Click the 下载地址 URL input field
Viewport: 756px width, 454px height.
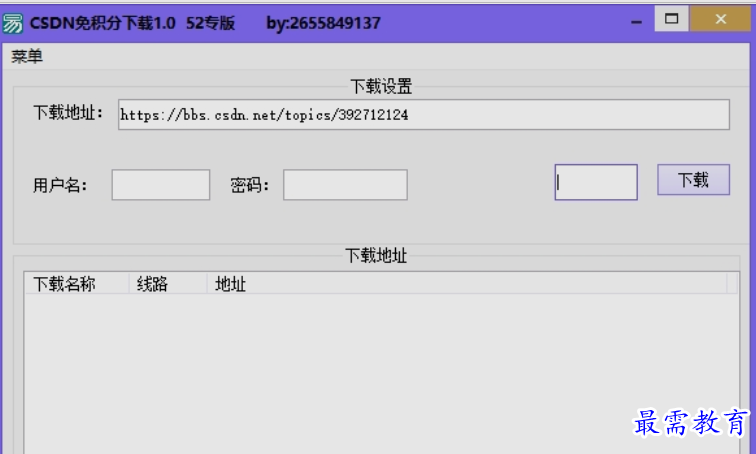pyautogui.click(x=424, y=115)
